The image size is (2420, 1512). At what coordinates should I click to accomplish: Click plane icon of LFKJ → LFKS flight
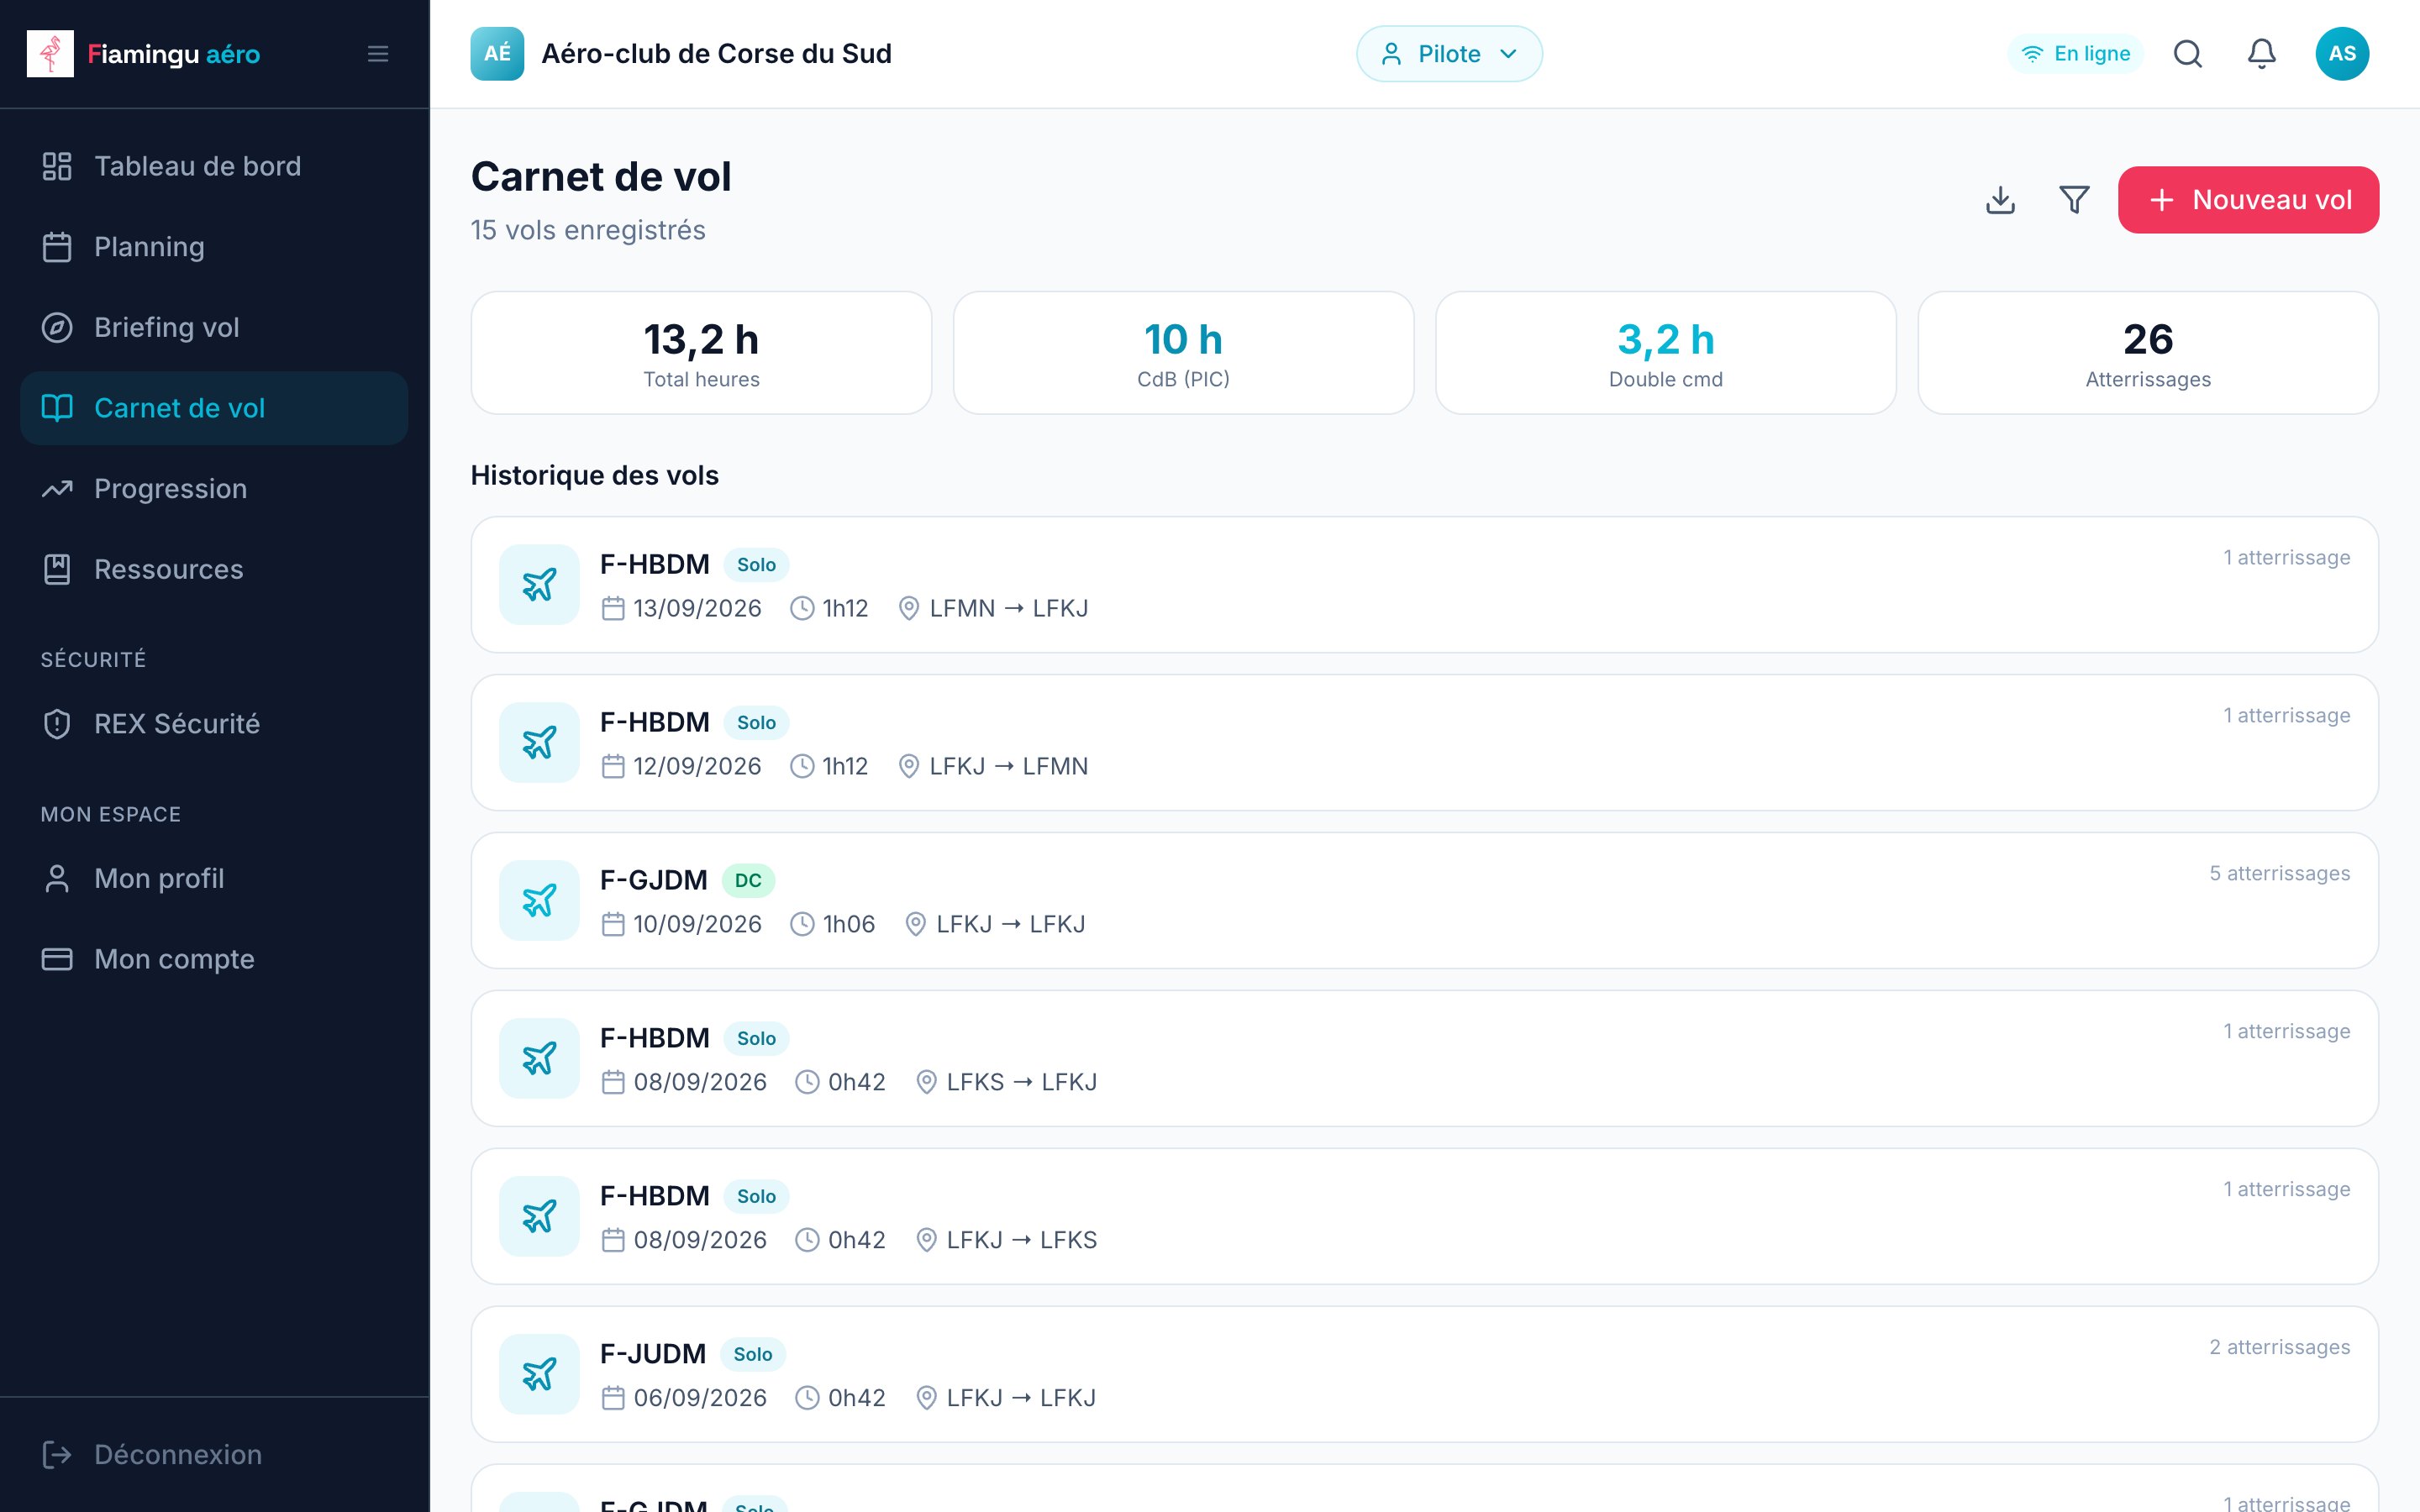point(539,1217)
